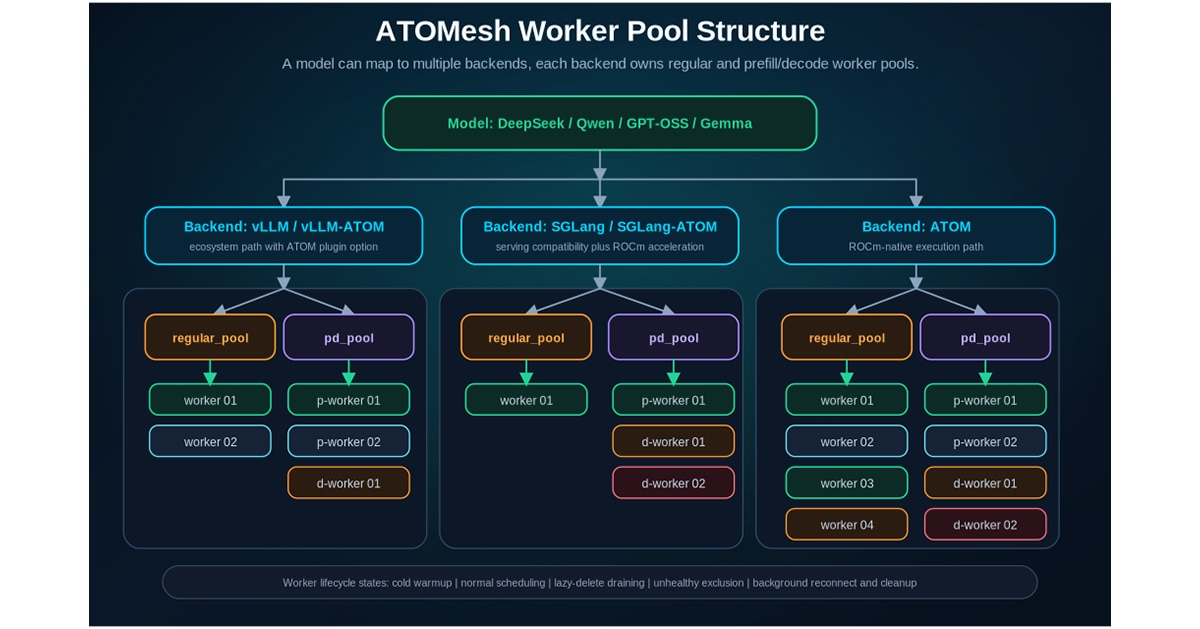1200x629 pixels.
Task: Click 'worker 02' in the ATOM regular_pool
Action: 846,441
